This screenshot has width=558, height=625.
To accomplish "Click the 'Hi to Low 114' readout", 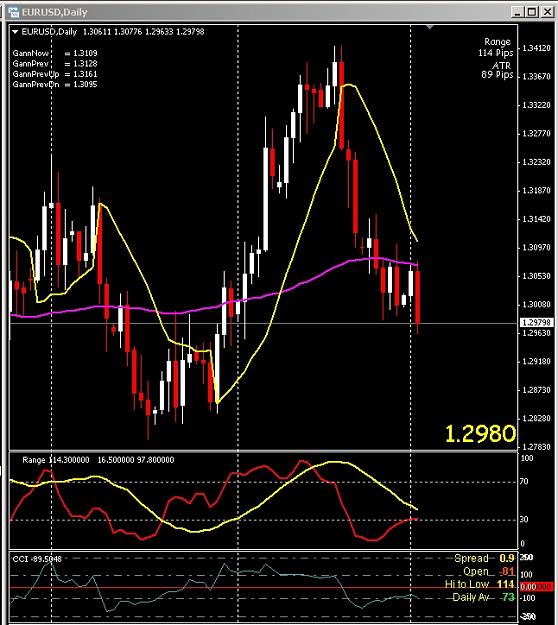I will click(479, 584).
